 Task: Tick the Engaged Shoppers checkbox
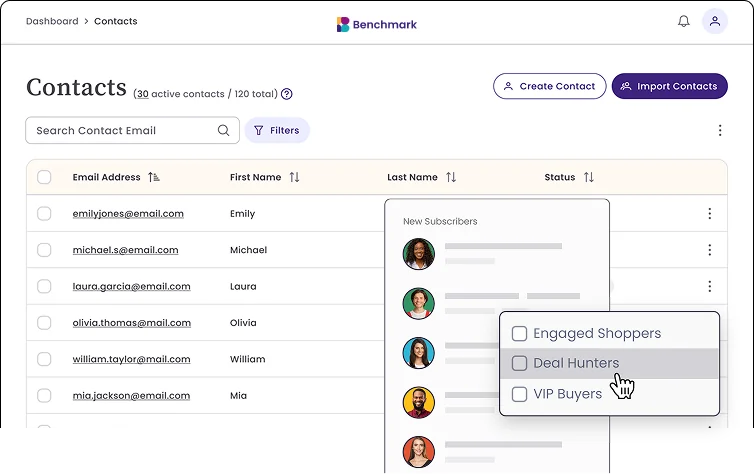pos(519,333)
